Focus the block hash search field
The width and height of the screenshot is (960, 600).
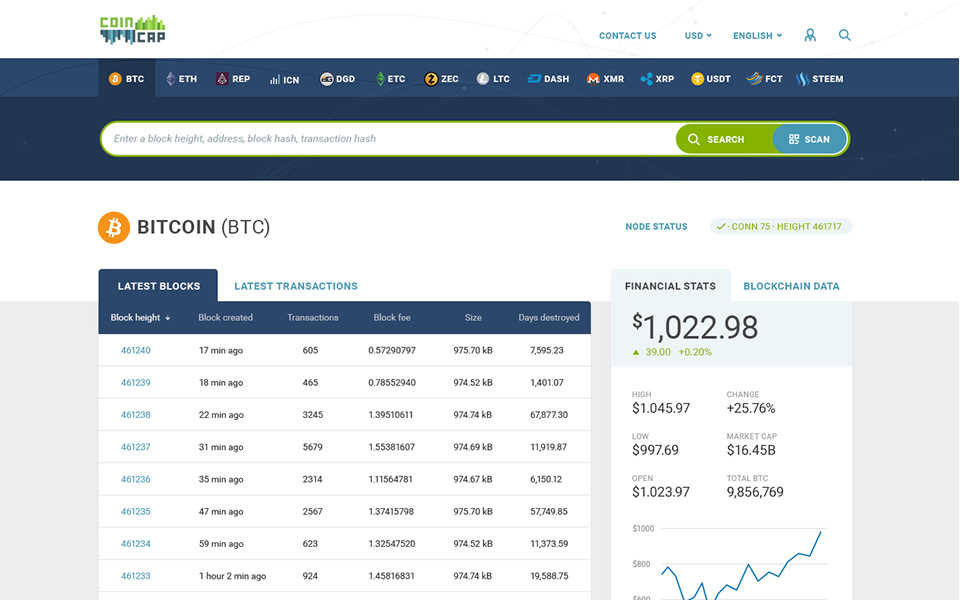(x=390, y=139)
